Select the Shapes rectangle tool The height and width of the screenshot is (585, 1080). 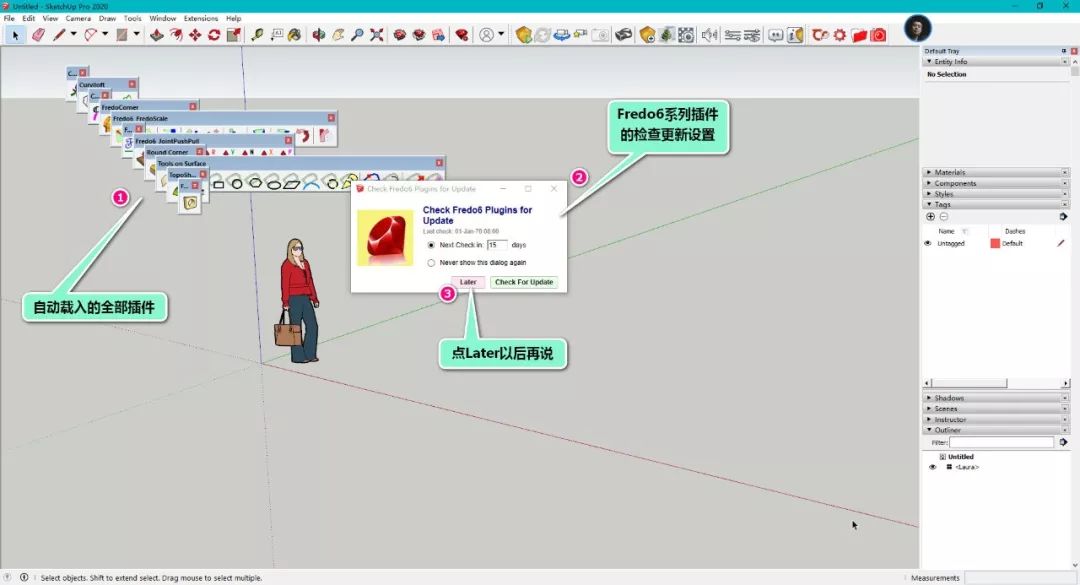click(122, 34)
